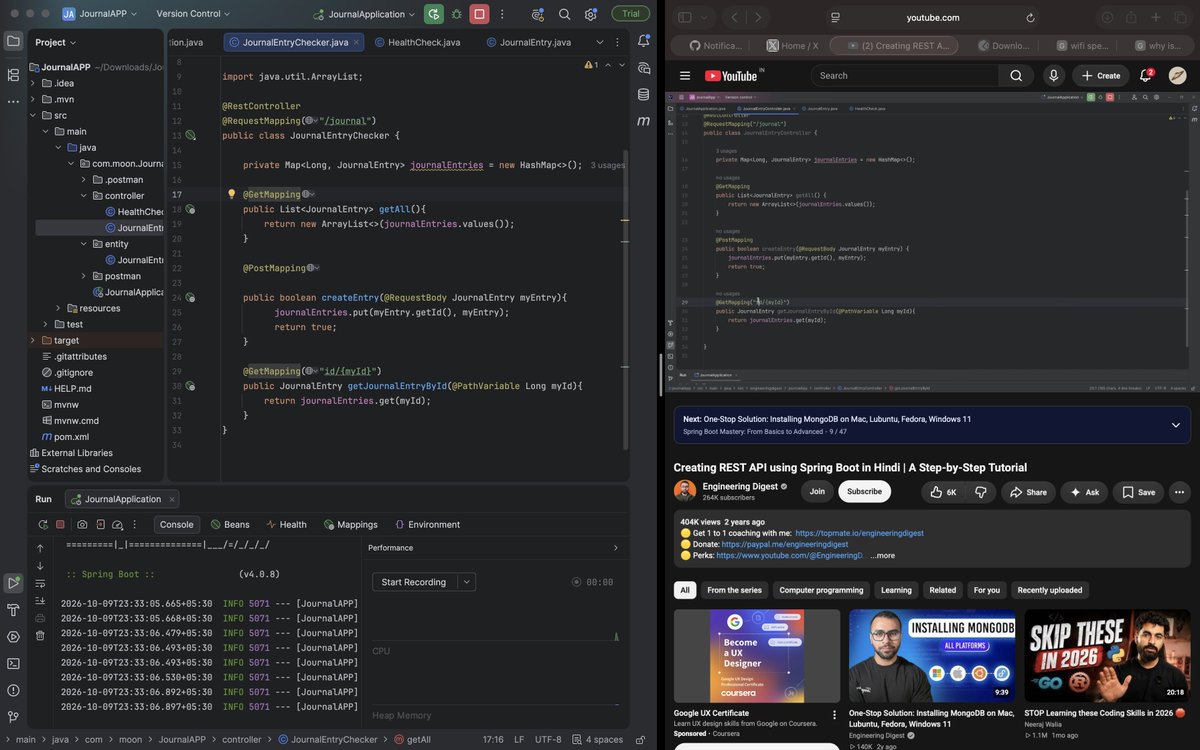Image resolution: width=1200 pixels, height=750 pixels.
Task: Open the Start Recording dropdown arrow
Action: click(x=466, y=582)
